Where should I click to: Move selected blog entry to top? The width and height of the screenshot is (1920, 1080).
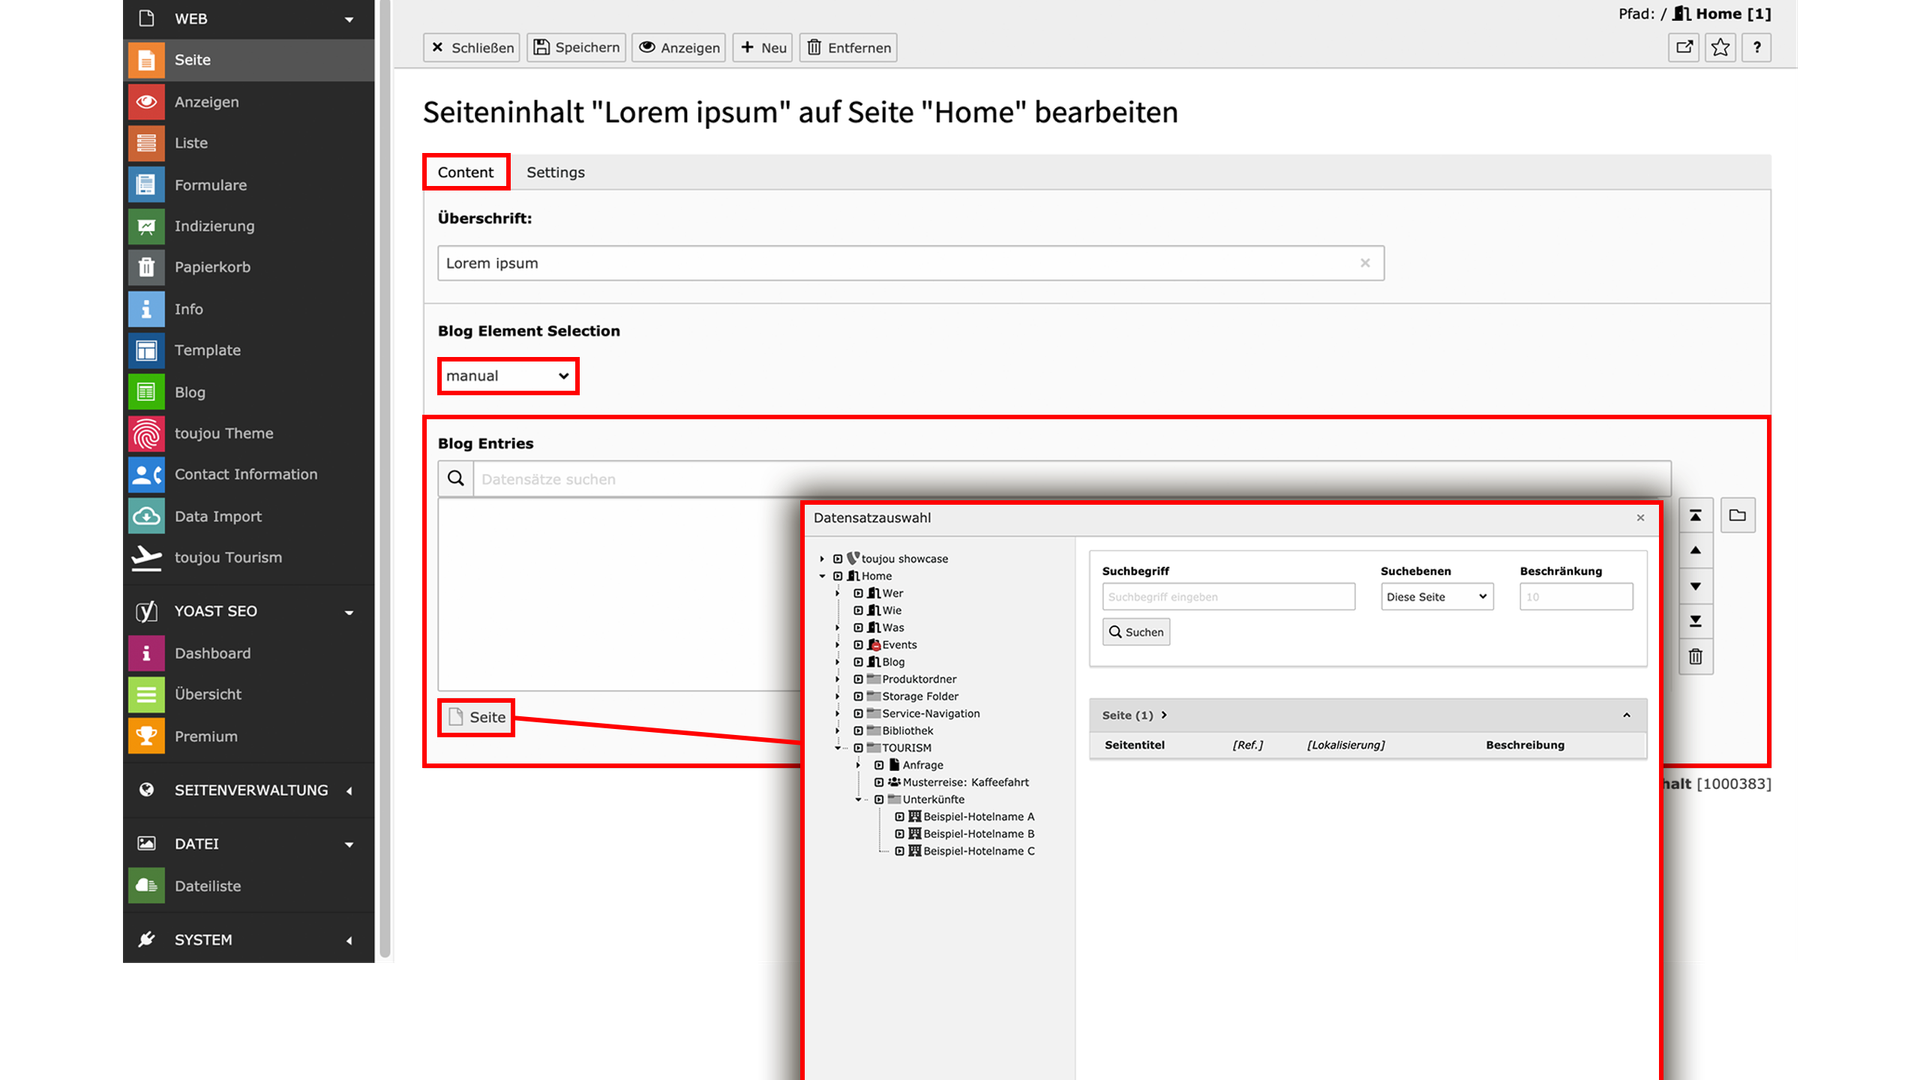point(1695,516)
